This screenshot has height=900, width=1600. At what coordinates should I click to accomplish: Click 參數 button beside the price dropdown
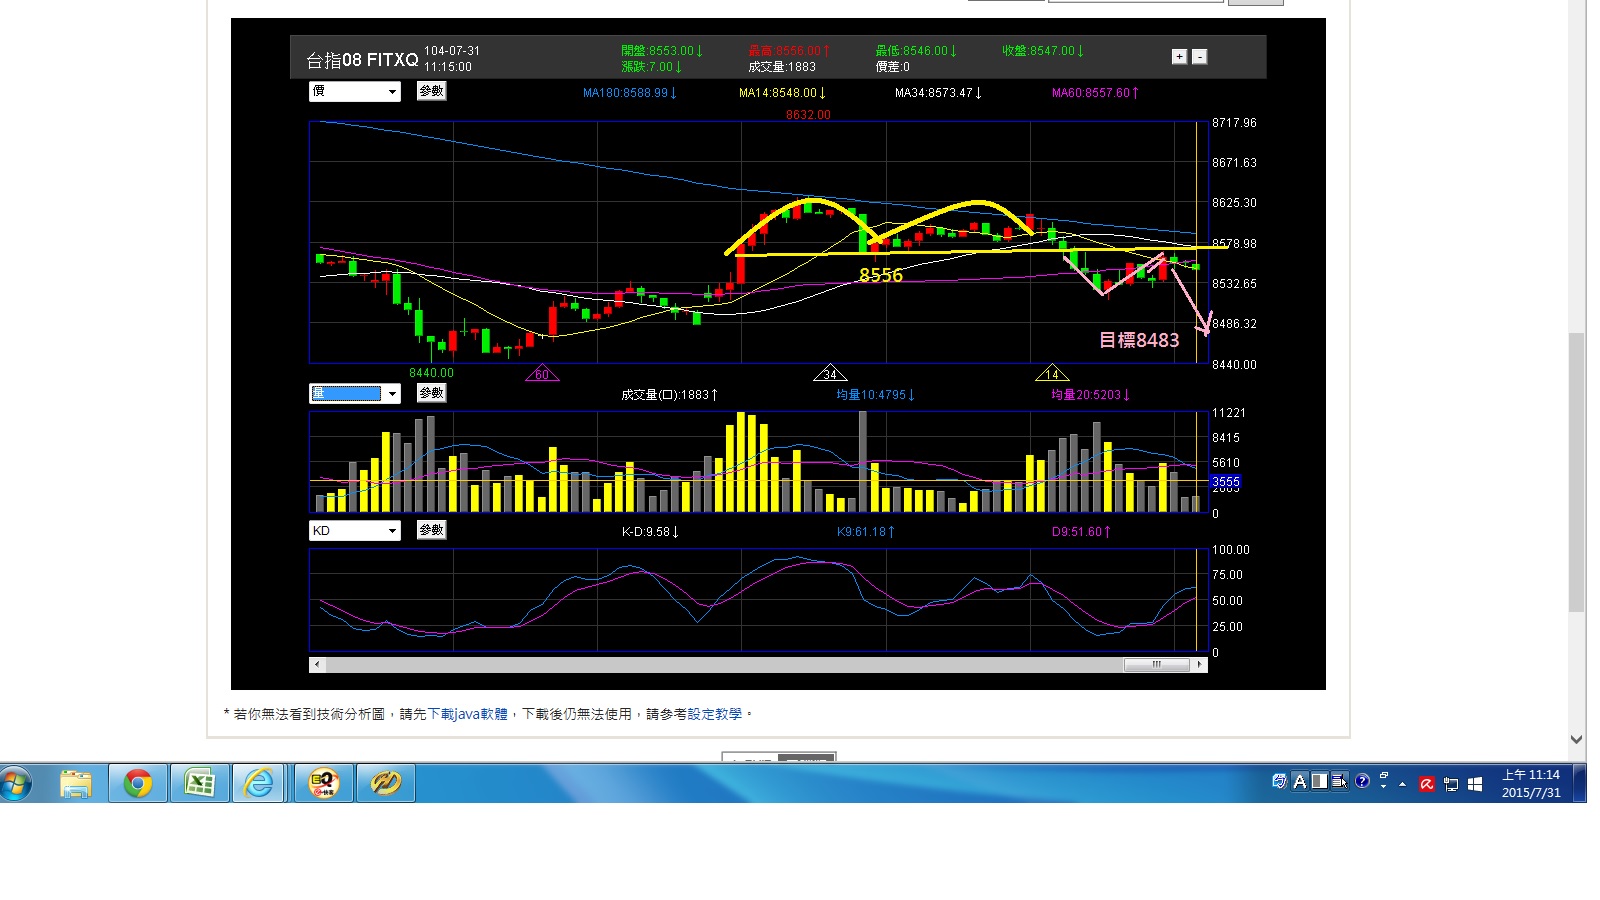click(431, 91)
